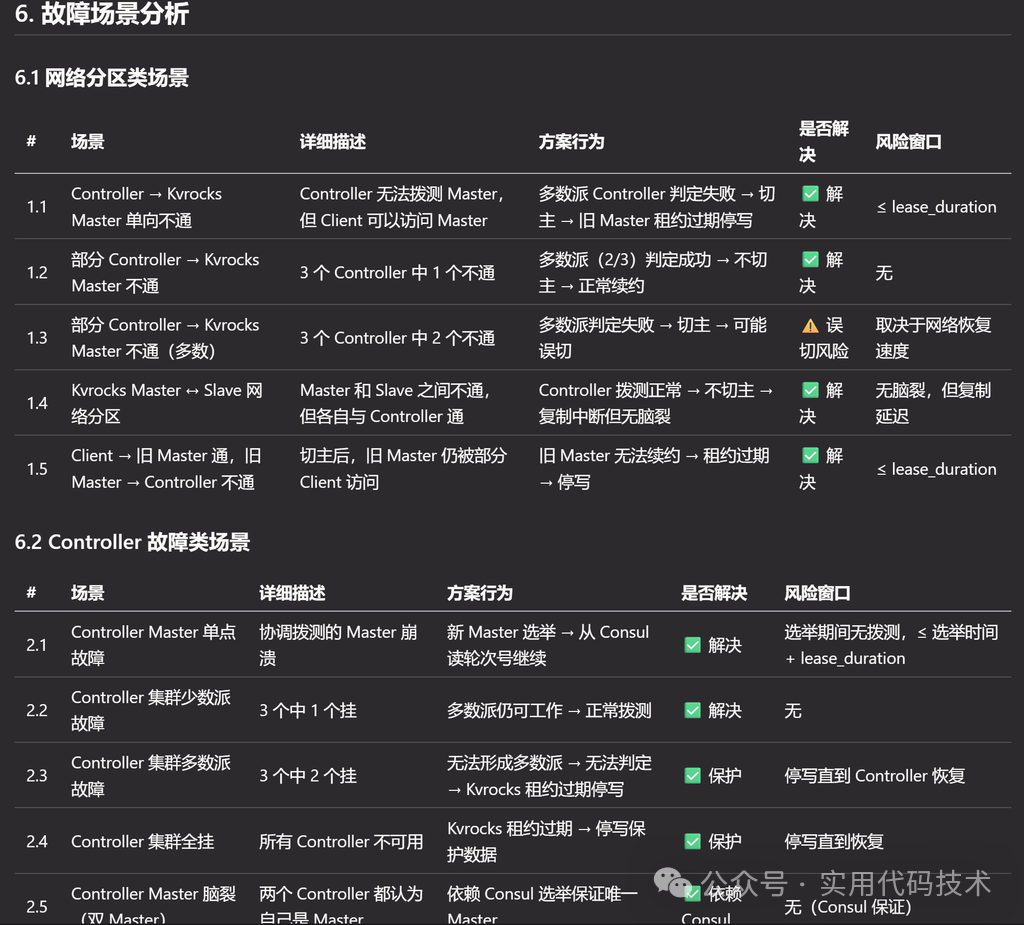
Task: Click the 保护 checkmark icon in row 2.3
Action: coord(691,775)
